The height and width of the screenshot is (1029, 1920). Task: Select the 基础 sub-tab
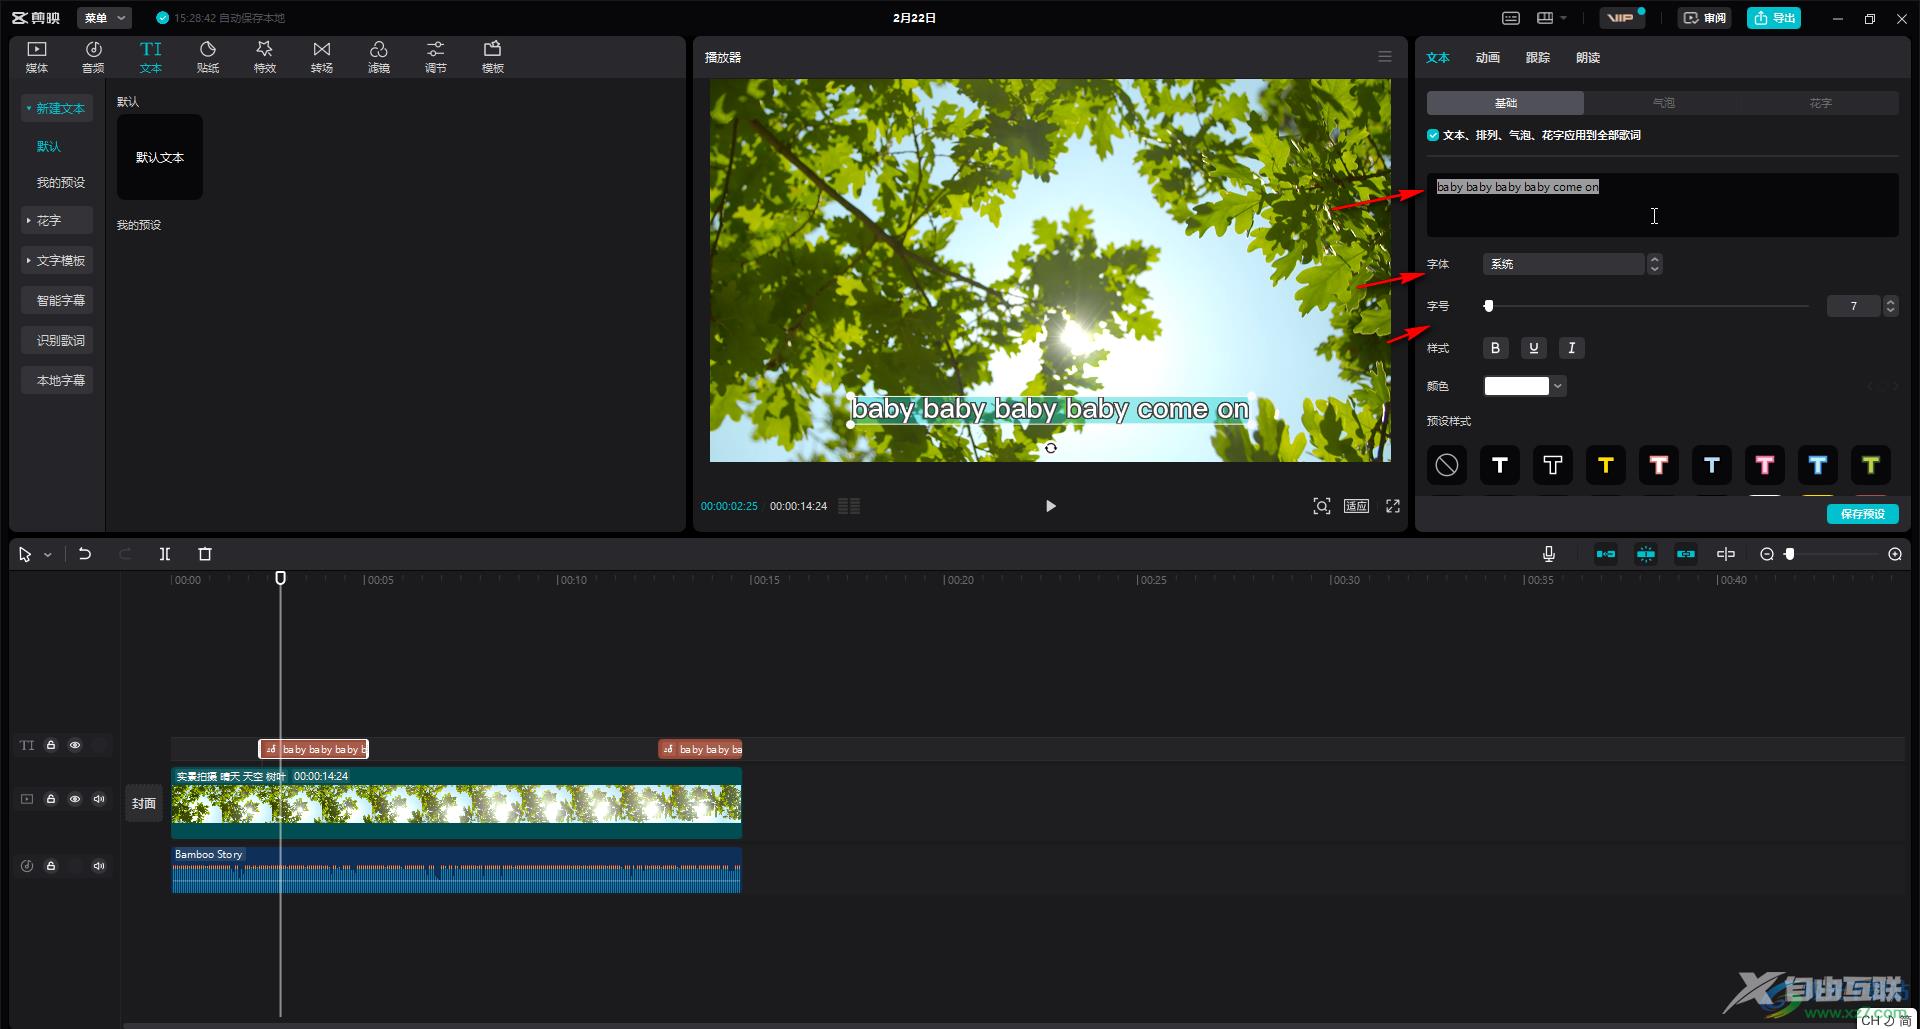coord(1505,103)
